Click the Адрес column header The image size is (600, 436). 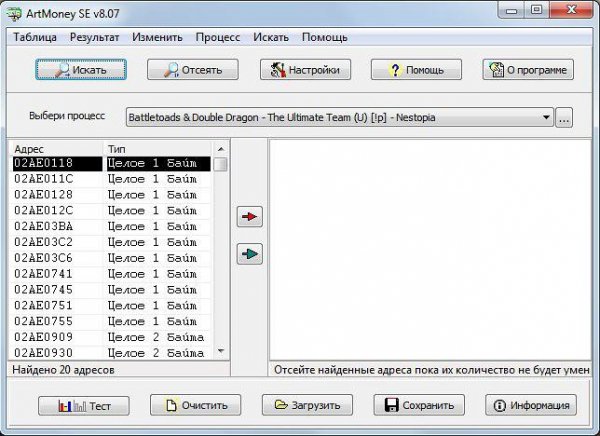tap(57, 149)
